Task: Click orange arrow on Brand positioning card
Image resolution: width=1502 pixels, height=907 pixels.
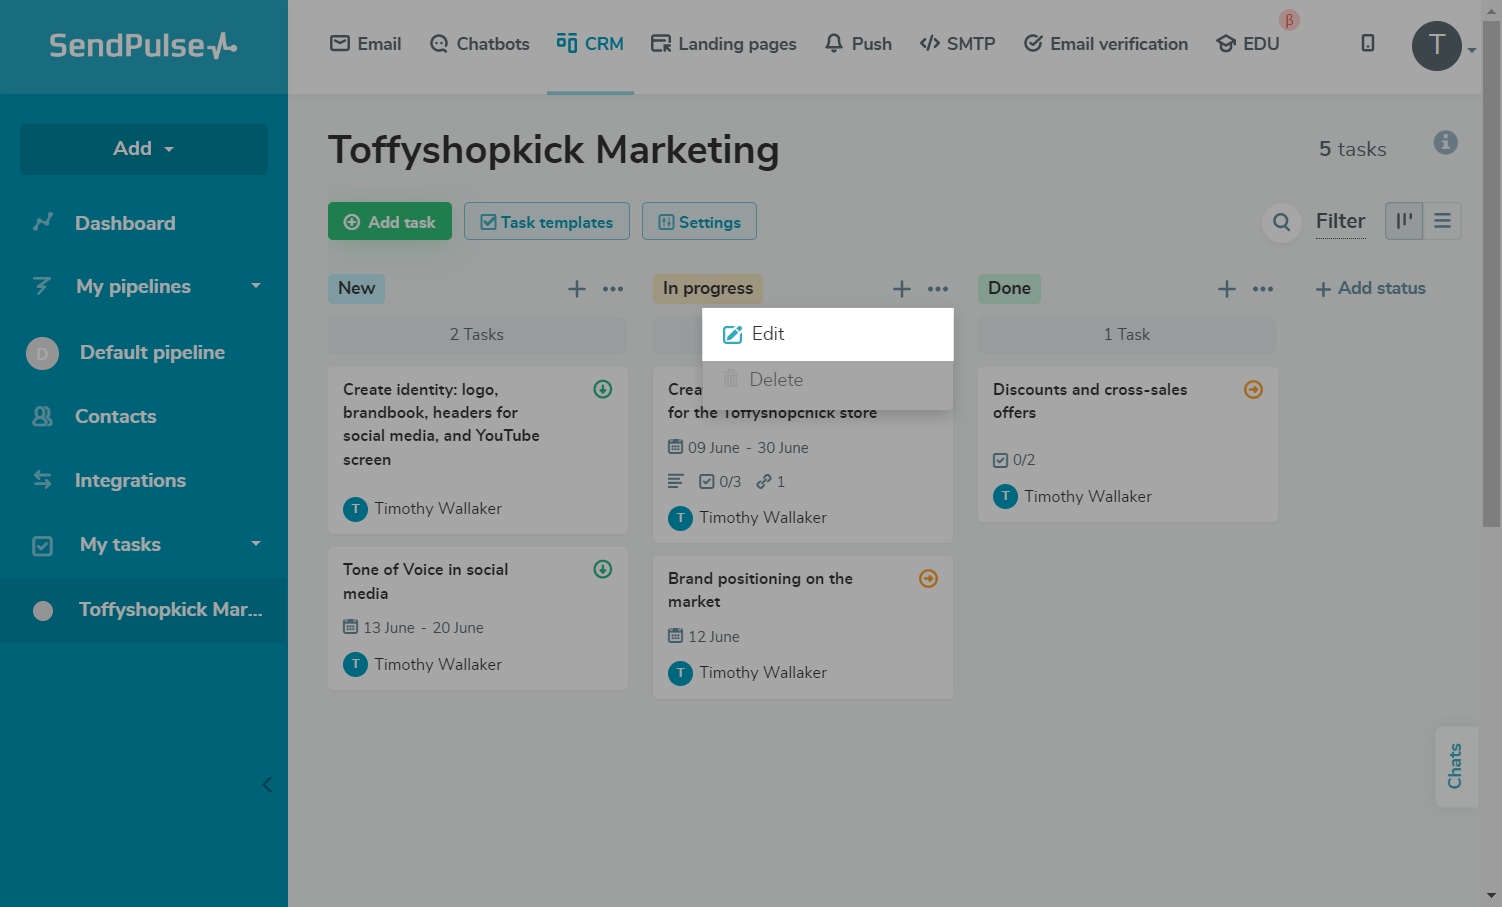Action: pos(928,579)
